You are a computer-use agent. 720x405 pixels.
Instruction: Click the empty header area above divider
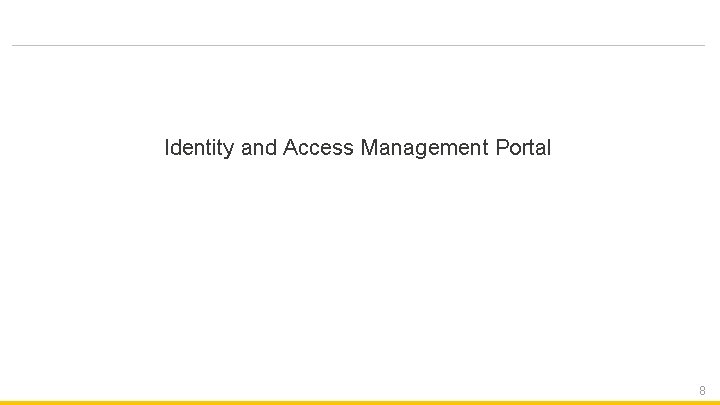coord(358,22)
